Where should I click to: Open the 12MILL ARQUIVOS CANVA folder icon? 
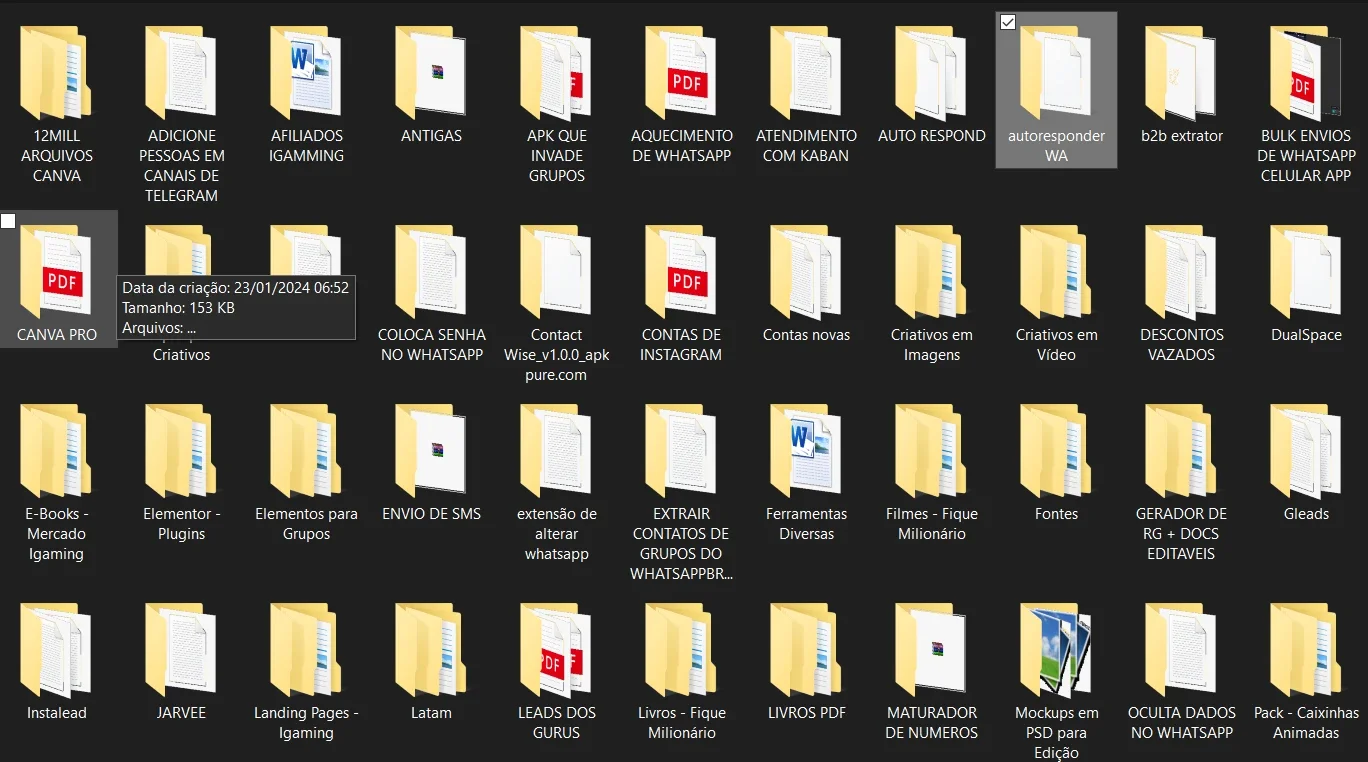pyautogui.click(x=56, y=72)
